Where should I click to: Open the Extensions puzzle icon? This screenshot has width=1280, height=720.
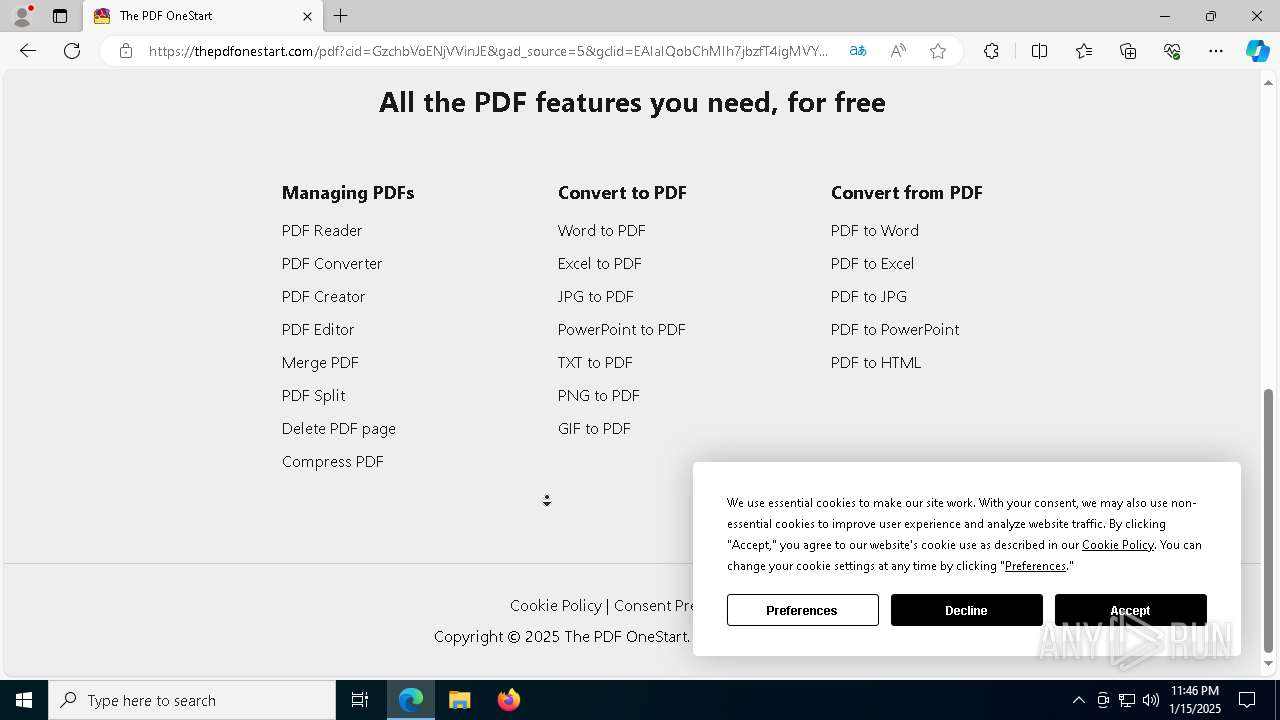coord(991,51)
